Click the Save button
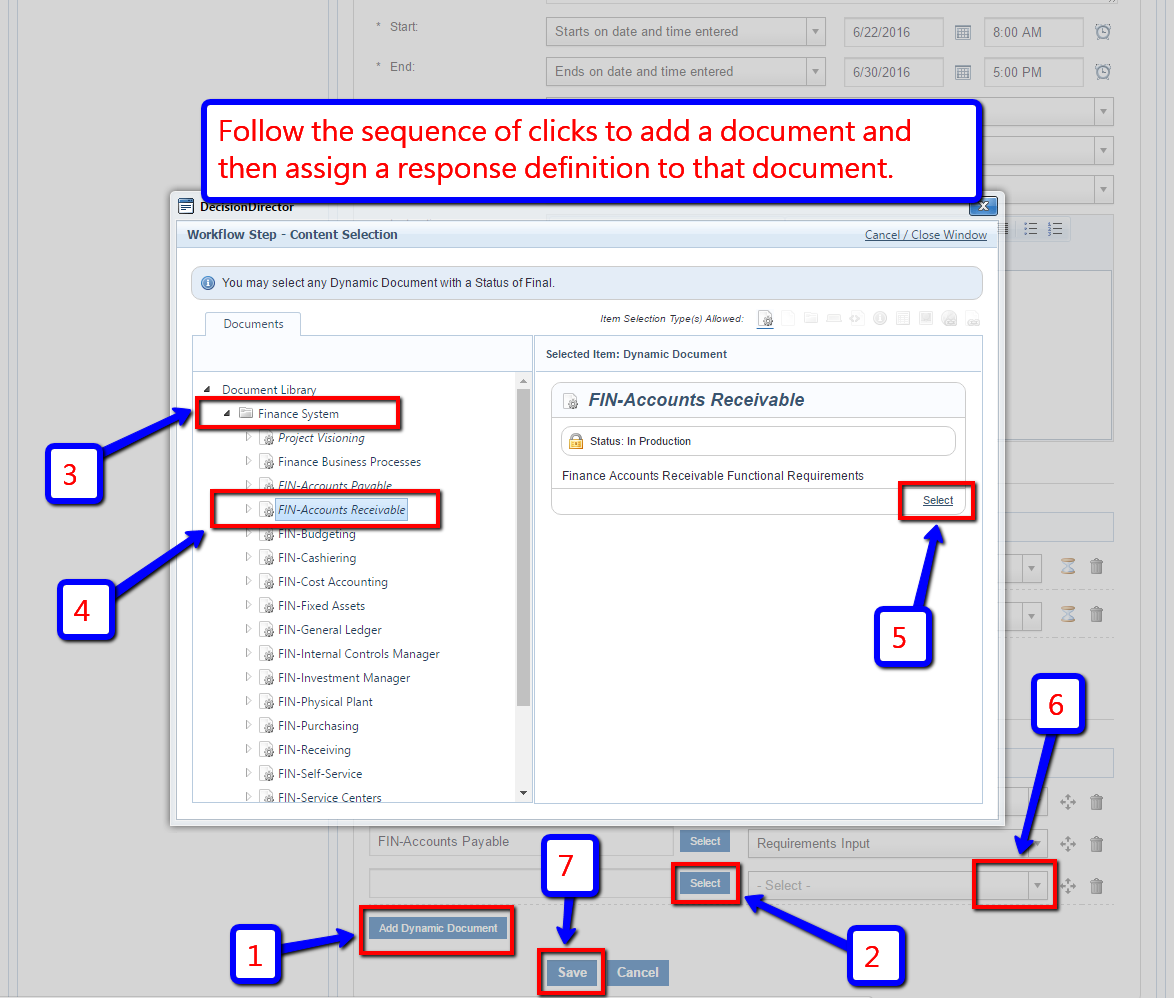Viewport: 1174px width, 998px height. point(572,973)
